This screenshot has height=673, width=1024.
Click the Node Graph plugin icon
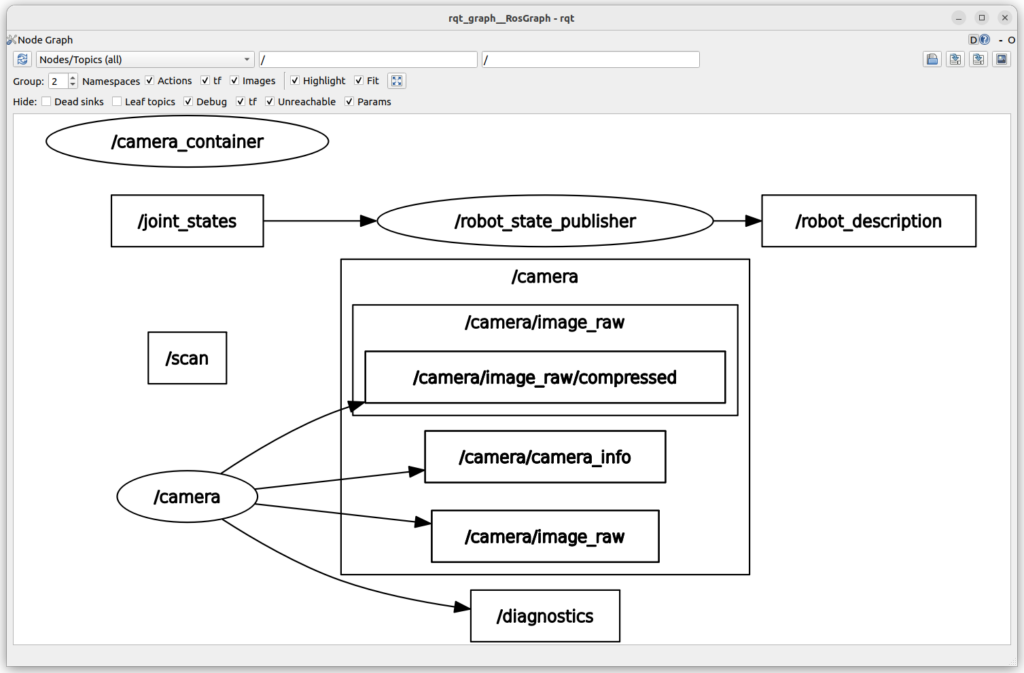[11, 40]
